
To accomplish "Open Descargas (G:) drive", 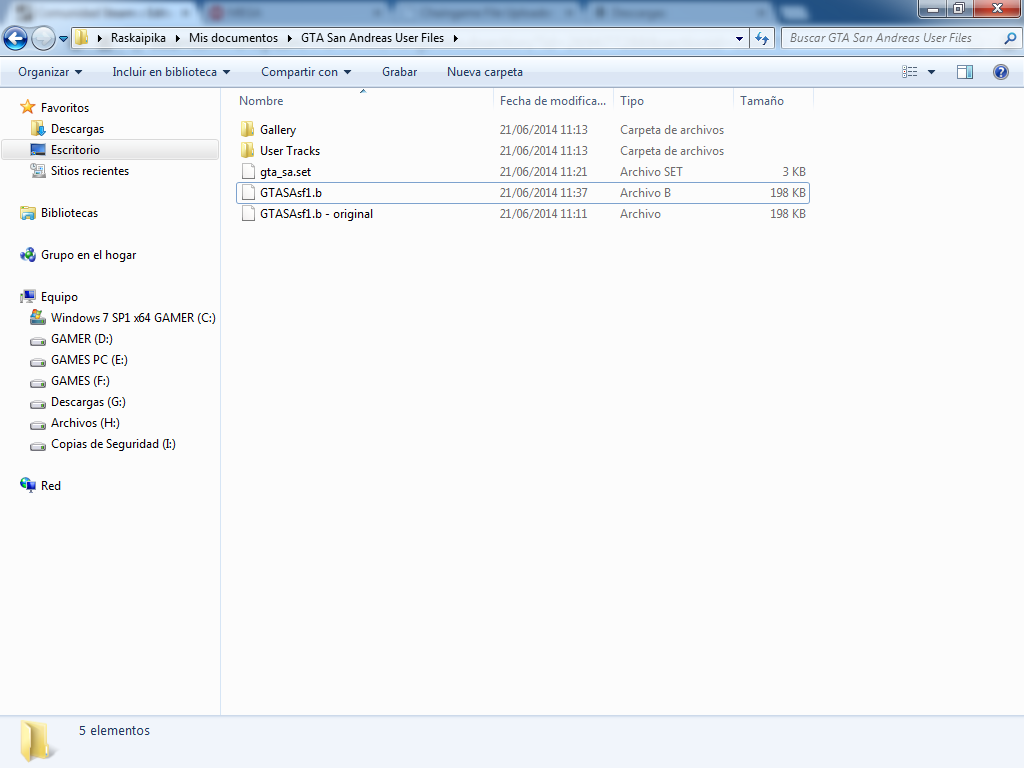I will [x=88, y=402].
